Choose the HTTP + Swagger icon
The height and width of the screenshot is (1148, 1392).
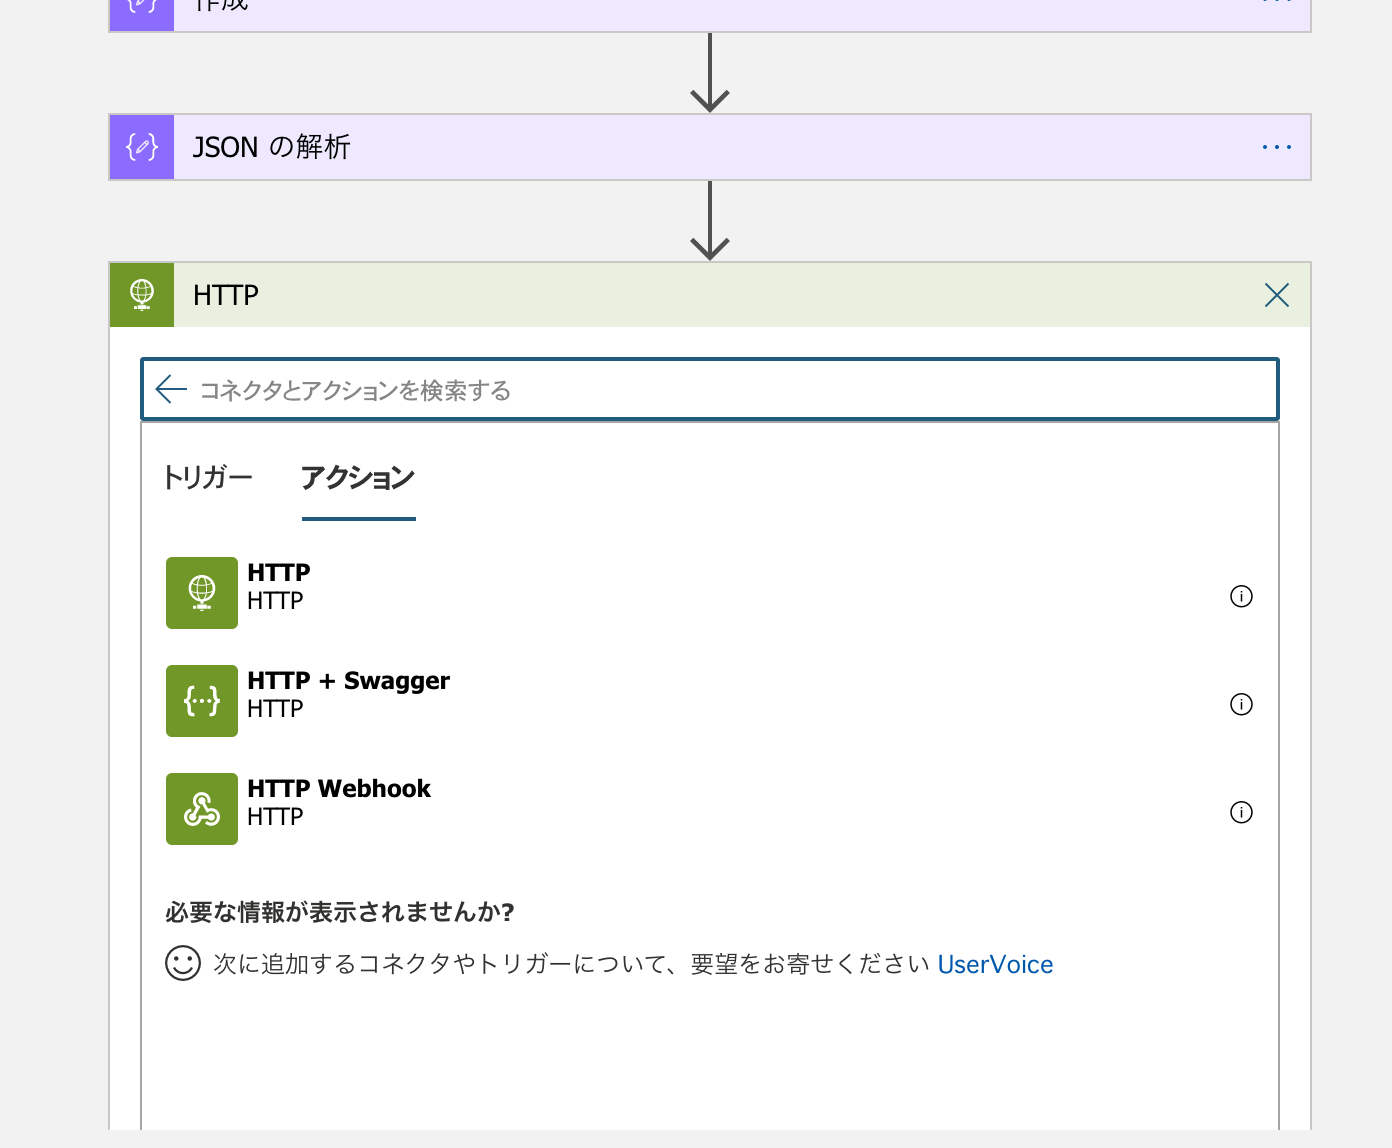click(x=202, y=701)
